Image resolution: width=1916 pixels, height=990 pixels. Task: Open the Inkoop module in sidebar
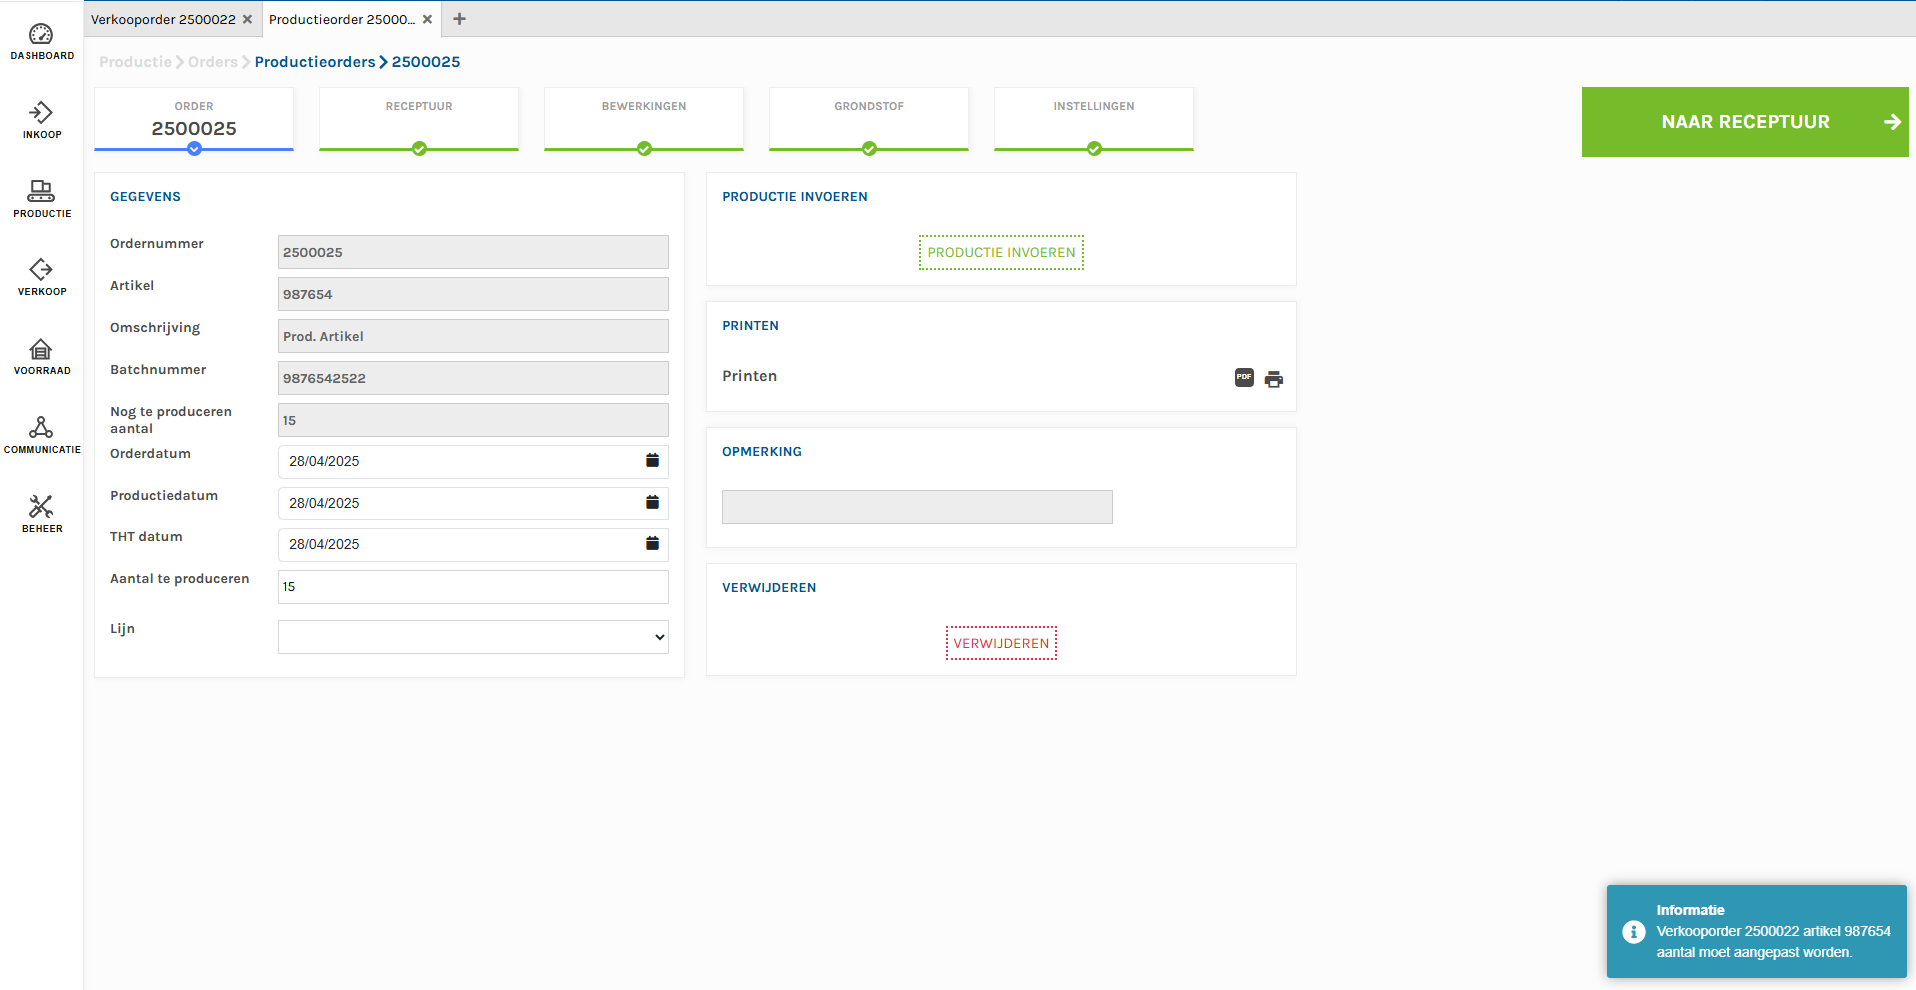[41, 120]
